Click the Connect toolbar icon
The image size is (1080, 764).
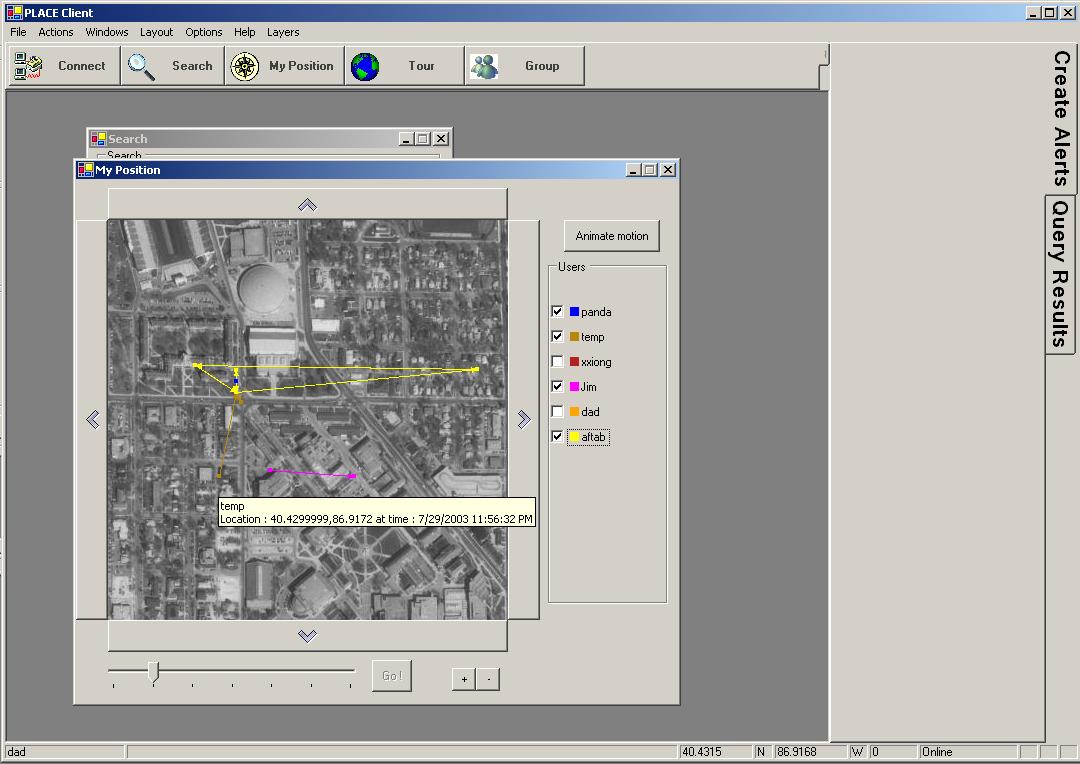pos(28,66)
